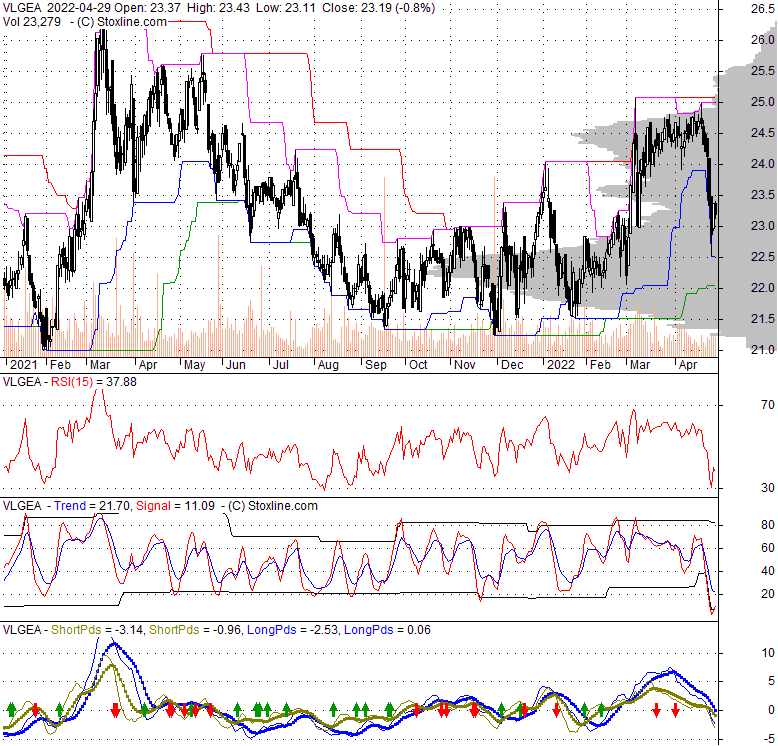Click the 22.0 price axis label
Image resolution: width=778 pixels, height=746 pixels.
pyautogui.click(x=763, y=288)
